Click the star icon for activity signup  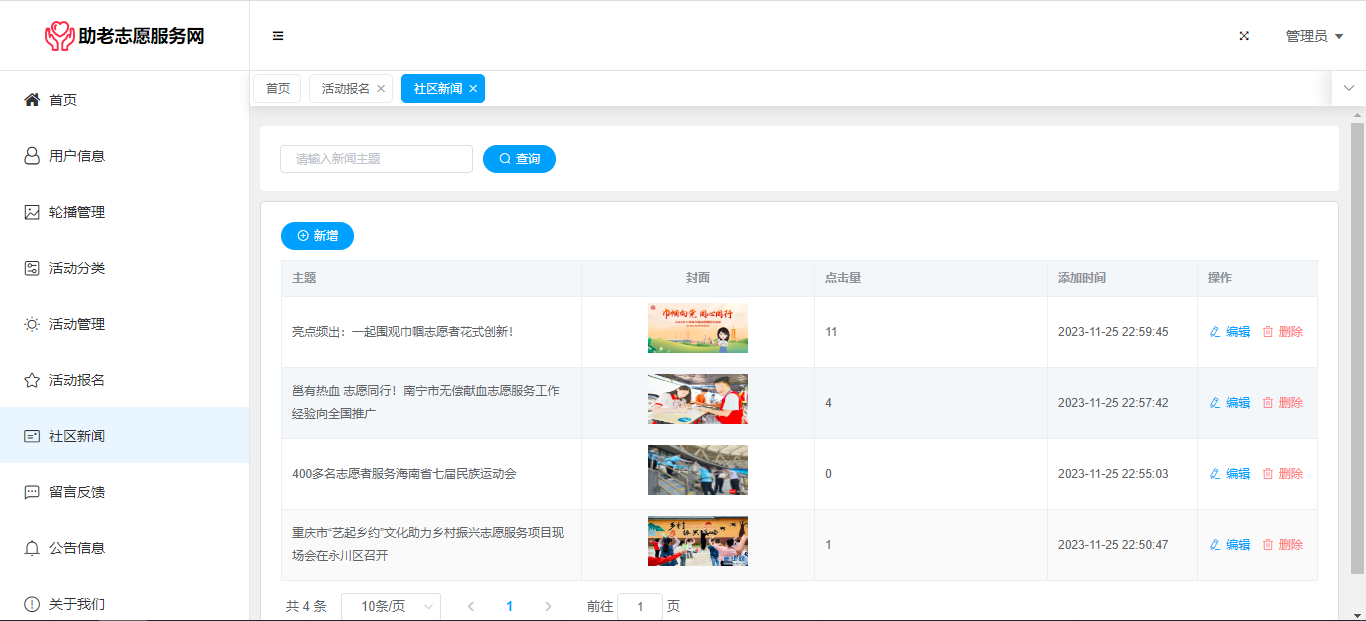point(32,380)
